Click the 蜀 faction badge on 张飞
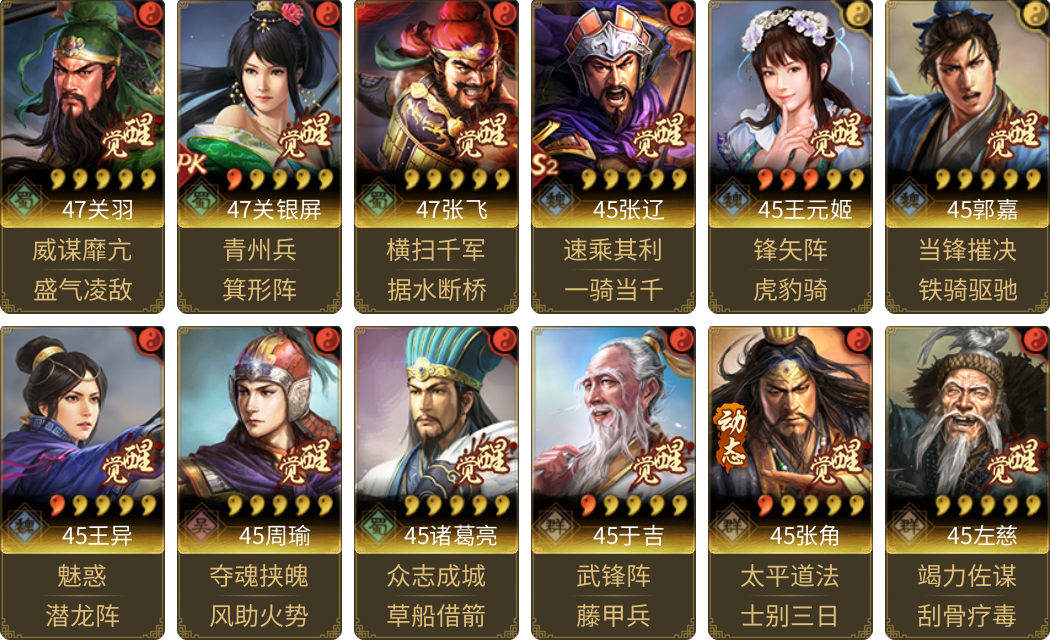 click(x=377, y=199)
